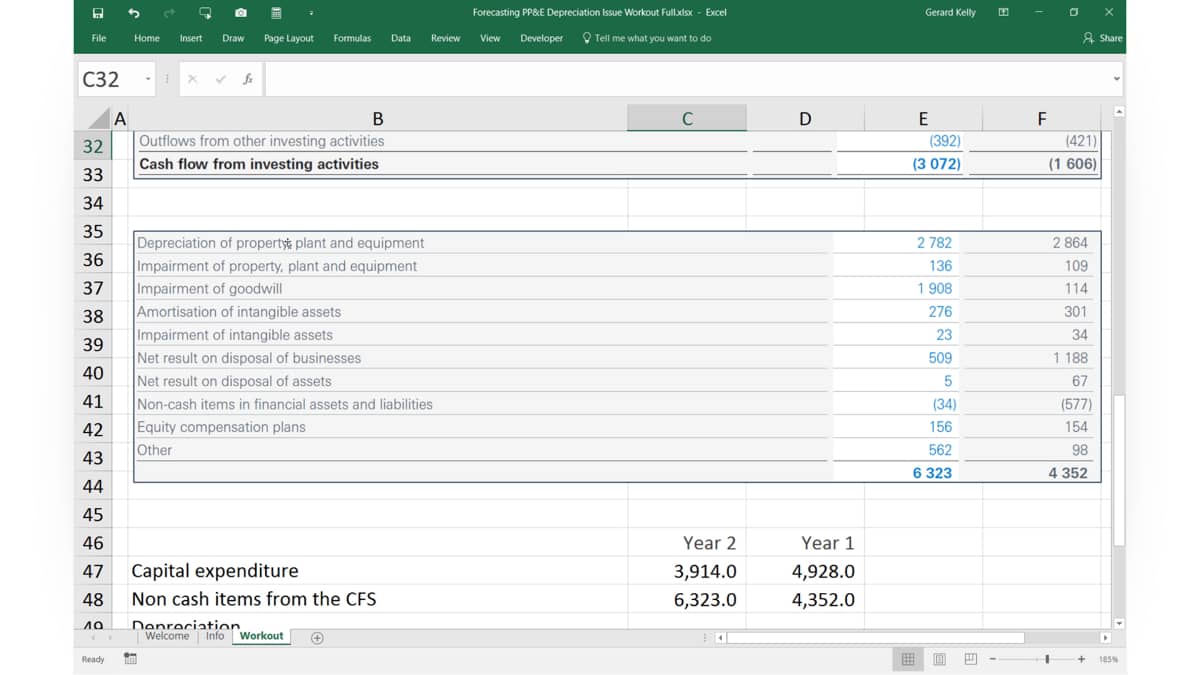
Task: Click the Gerard Kelly account name
Action: click(950, 13)
